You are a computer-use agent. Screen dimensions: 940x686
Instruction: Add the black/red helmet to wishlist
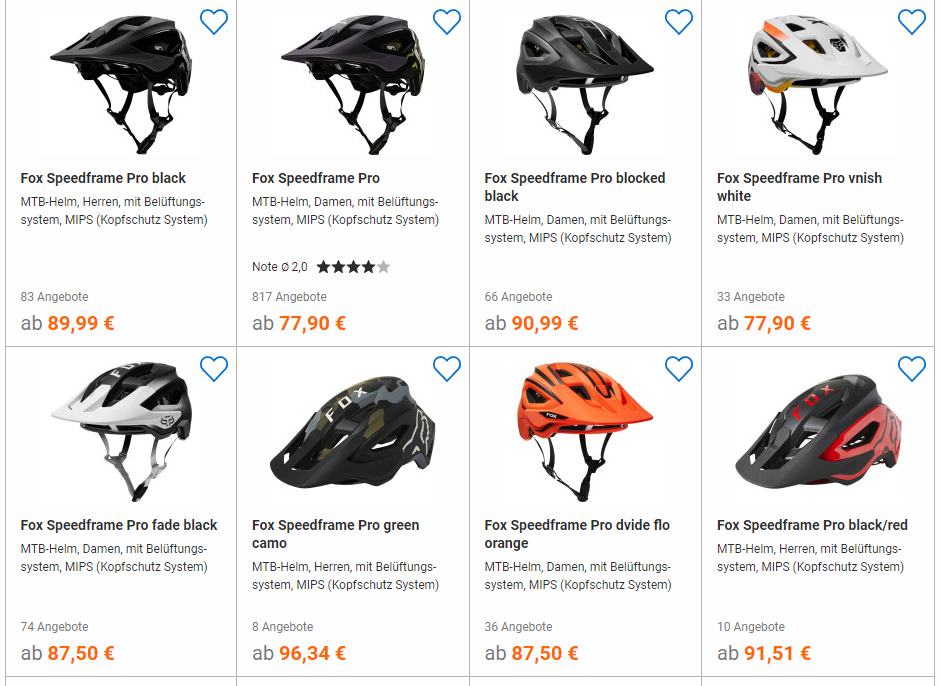point(911,369)
